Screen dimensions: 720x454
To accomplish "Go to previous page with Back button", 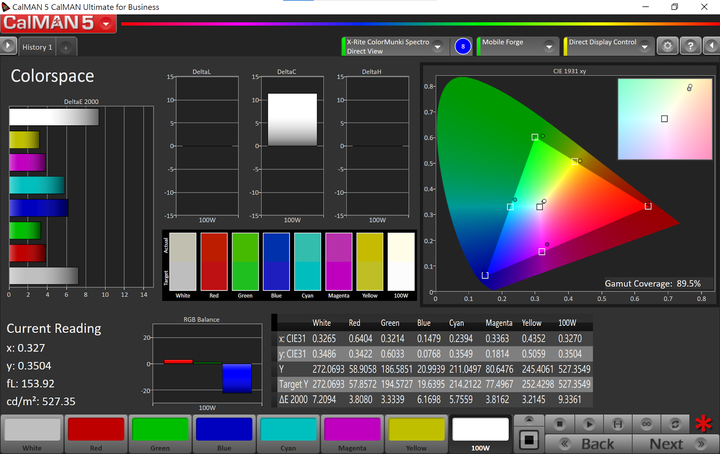I will (589, 444).
